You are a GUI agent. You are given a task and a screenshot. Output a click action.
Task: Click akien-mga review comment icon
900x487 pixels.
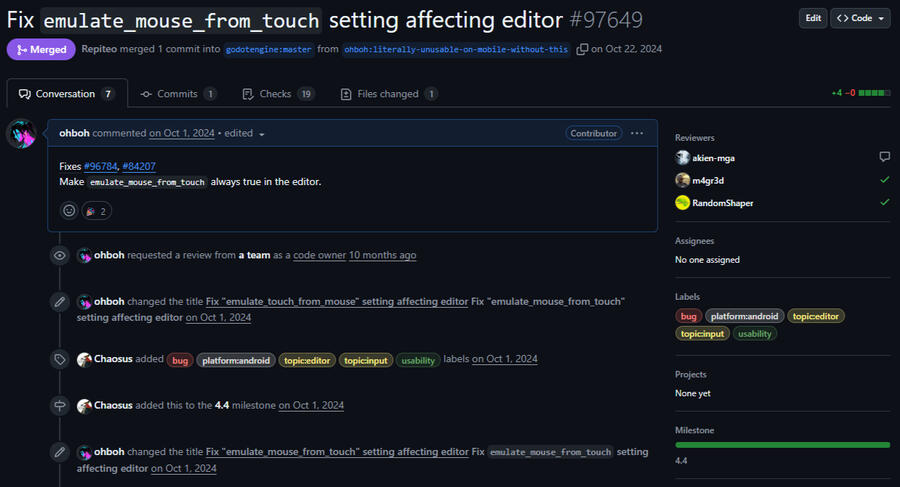[884, 157]
